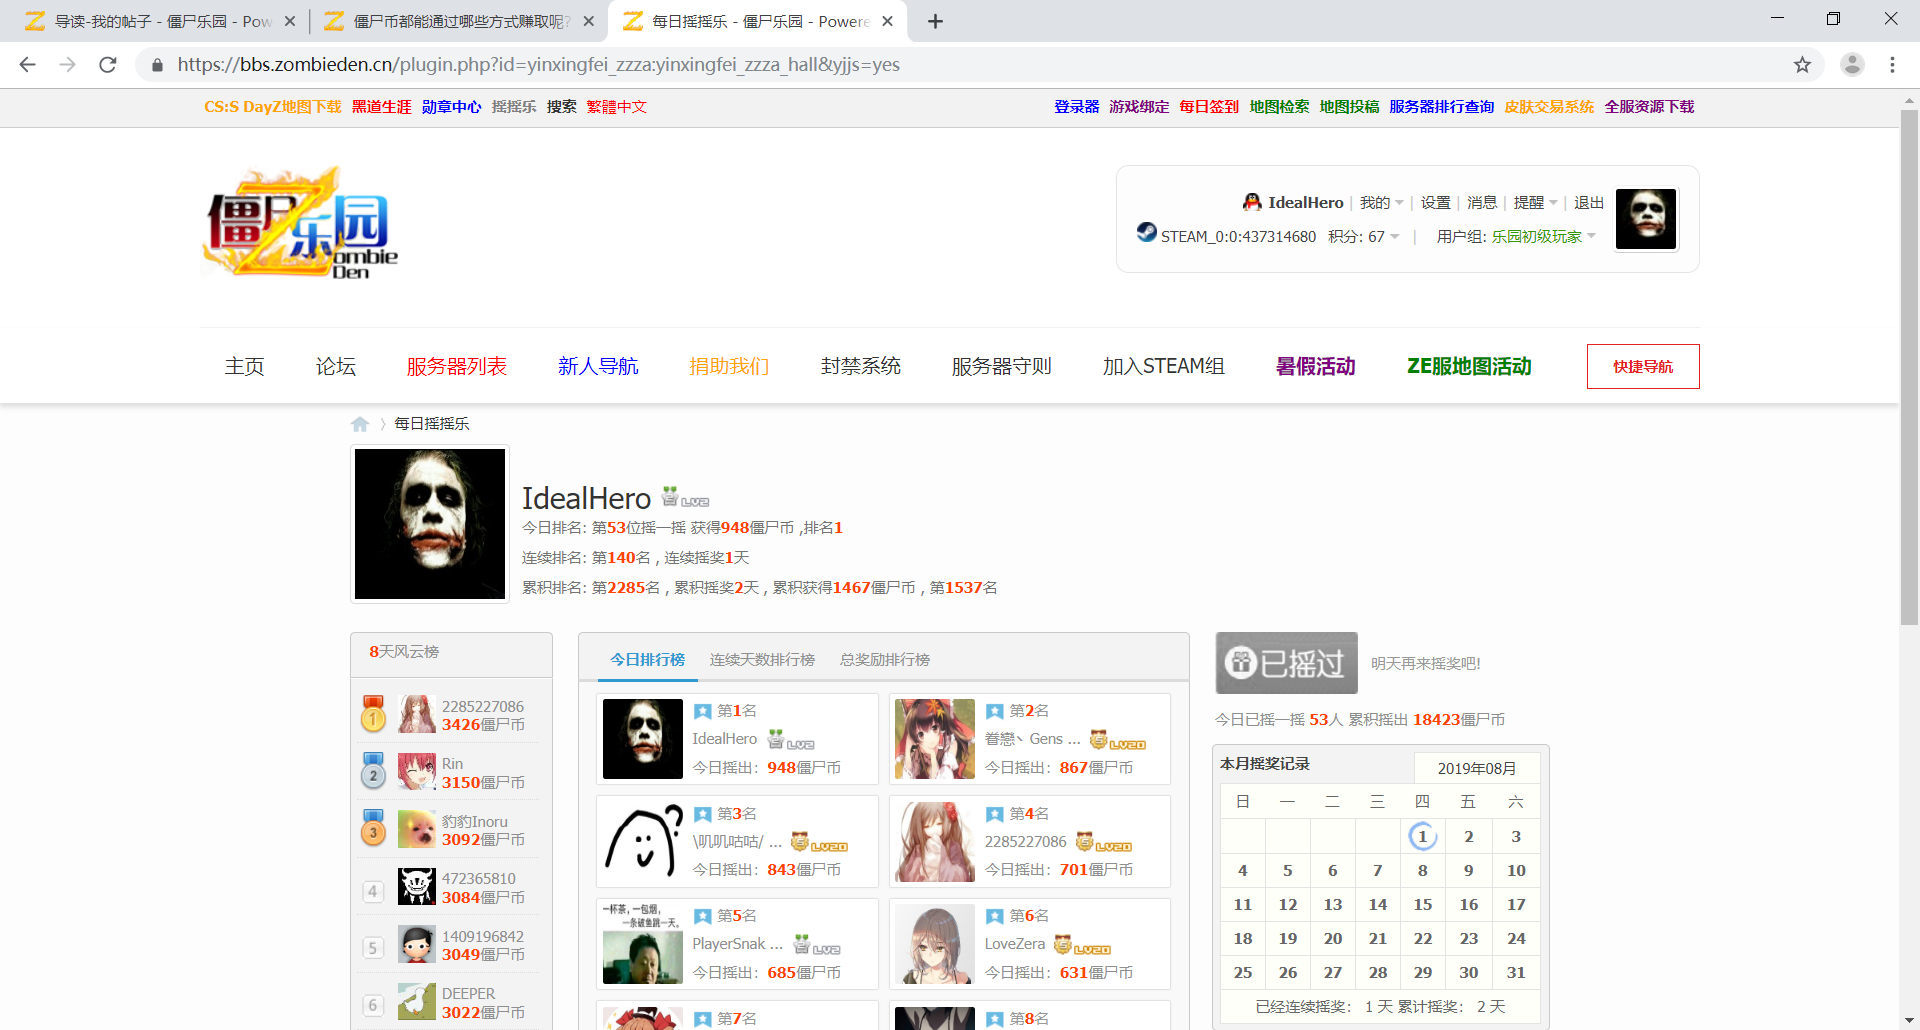Viewport: 1920px width, 1030px height.
Task: Click the avatar of user 2285227086 in 8天风云榜
Action: (x=417, y=714)
